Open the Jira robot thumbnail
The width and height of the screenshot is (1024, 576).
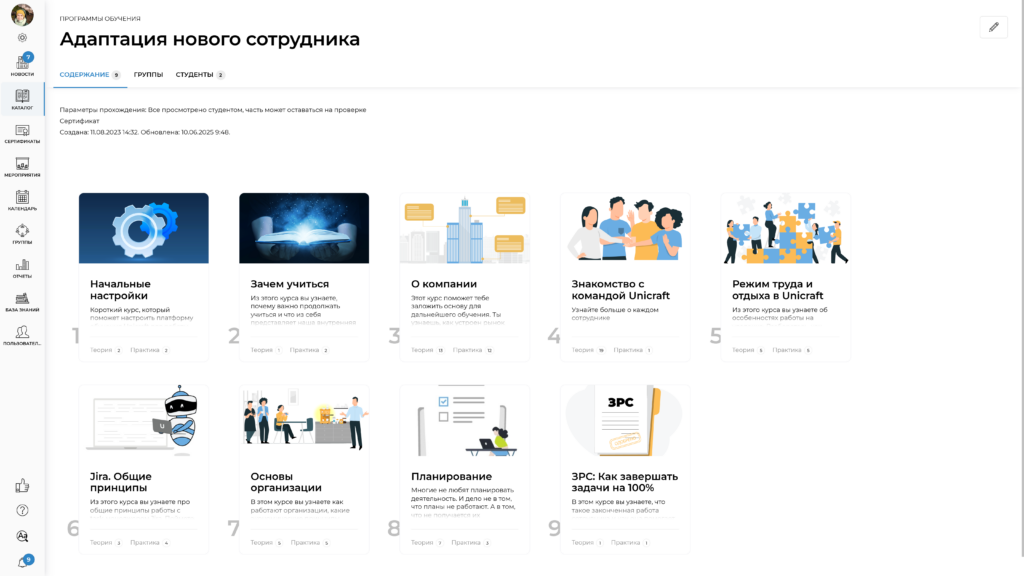tap(144, 421)
